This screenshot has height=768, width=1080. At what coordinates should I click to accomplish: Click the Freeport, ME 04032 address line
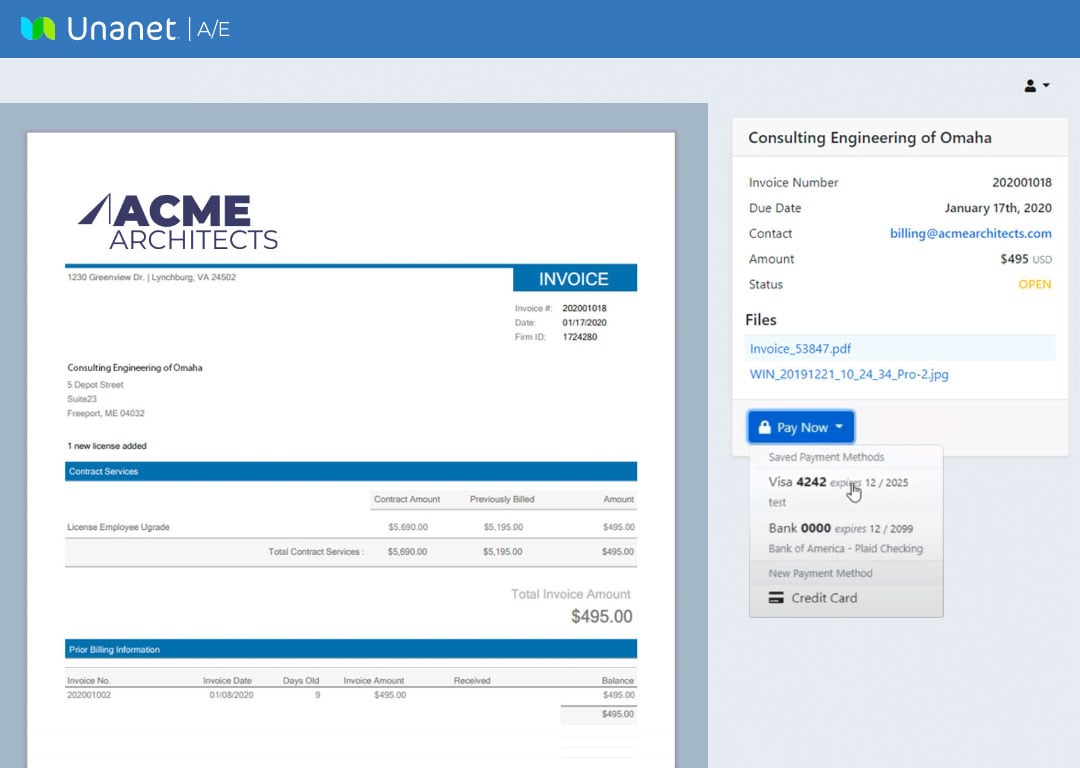[x=105, y=413]
